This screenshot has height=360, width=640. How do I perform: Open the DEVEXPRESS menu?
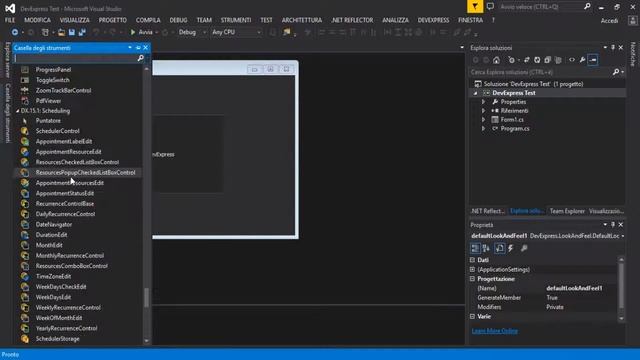coord(433,20)
